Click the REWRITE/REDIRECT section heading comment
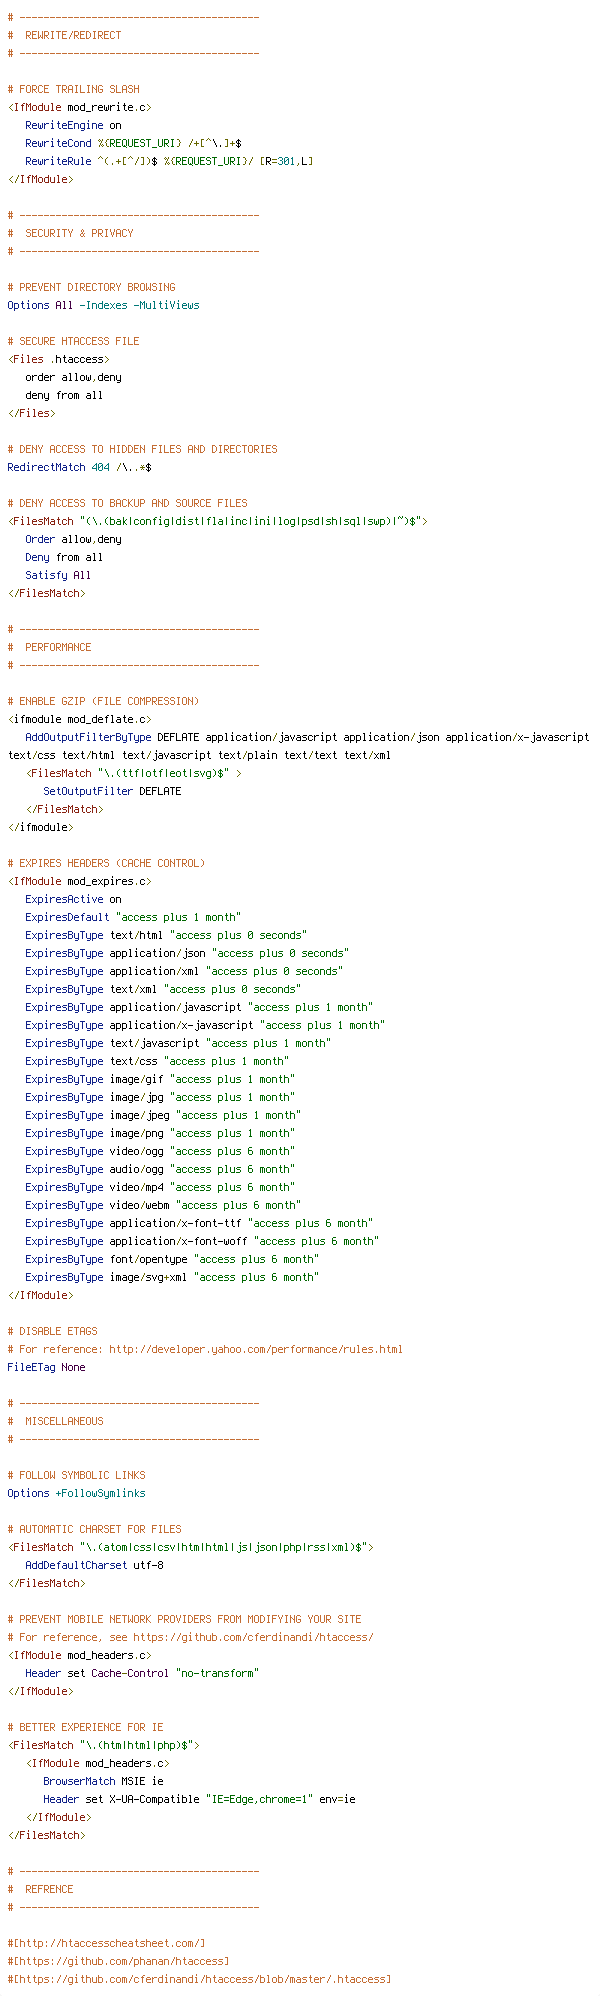The height and width of the screenshot is (1996, 600). click(64, 35)
